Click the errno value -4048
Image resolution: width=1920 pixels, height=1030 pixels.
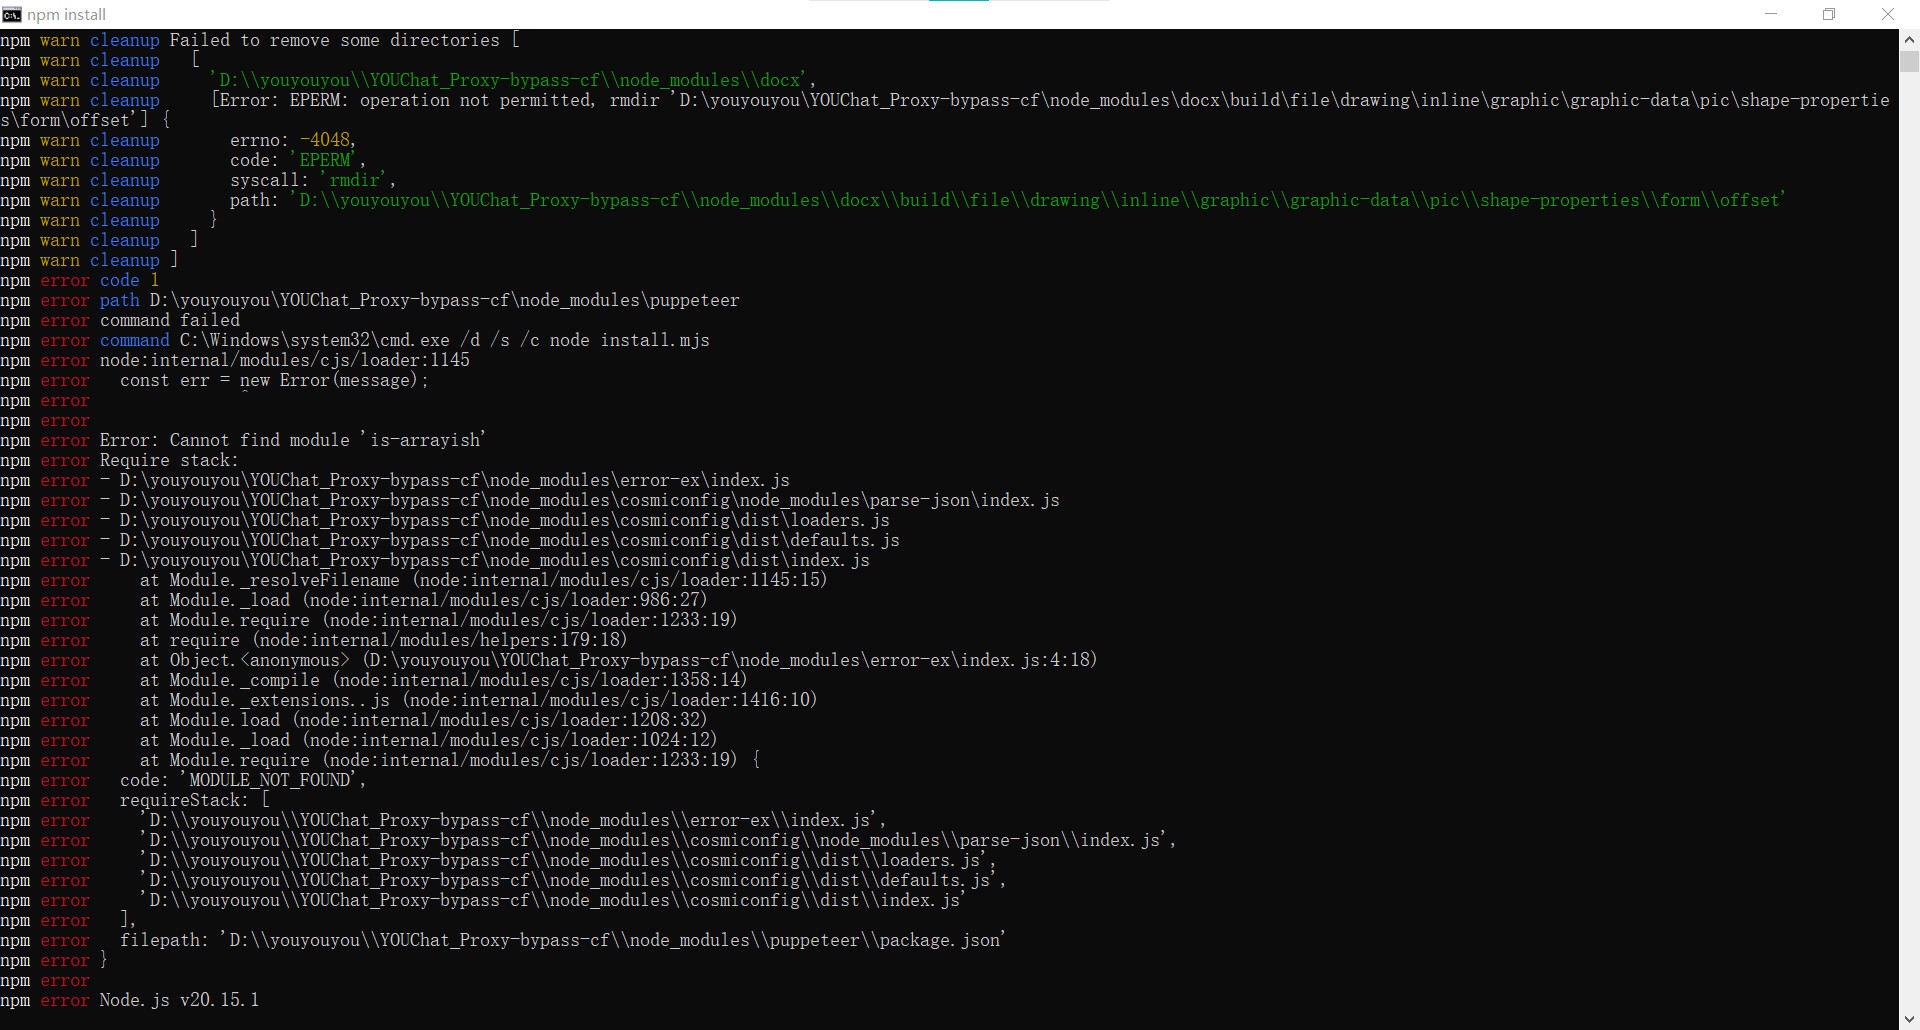tap(326, 140)
